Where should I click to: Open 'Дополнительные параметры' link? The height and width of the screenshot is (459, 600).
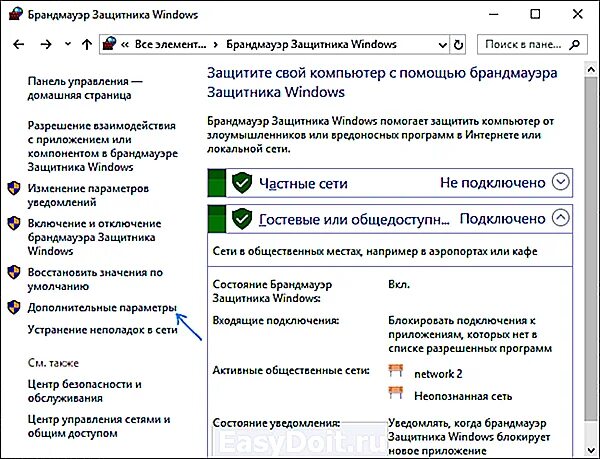pos(102,308)
